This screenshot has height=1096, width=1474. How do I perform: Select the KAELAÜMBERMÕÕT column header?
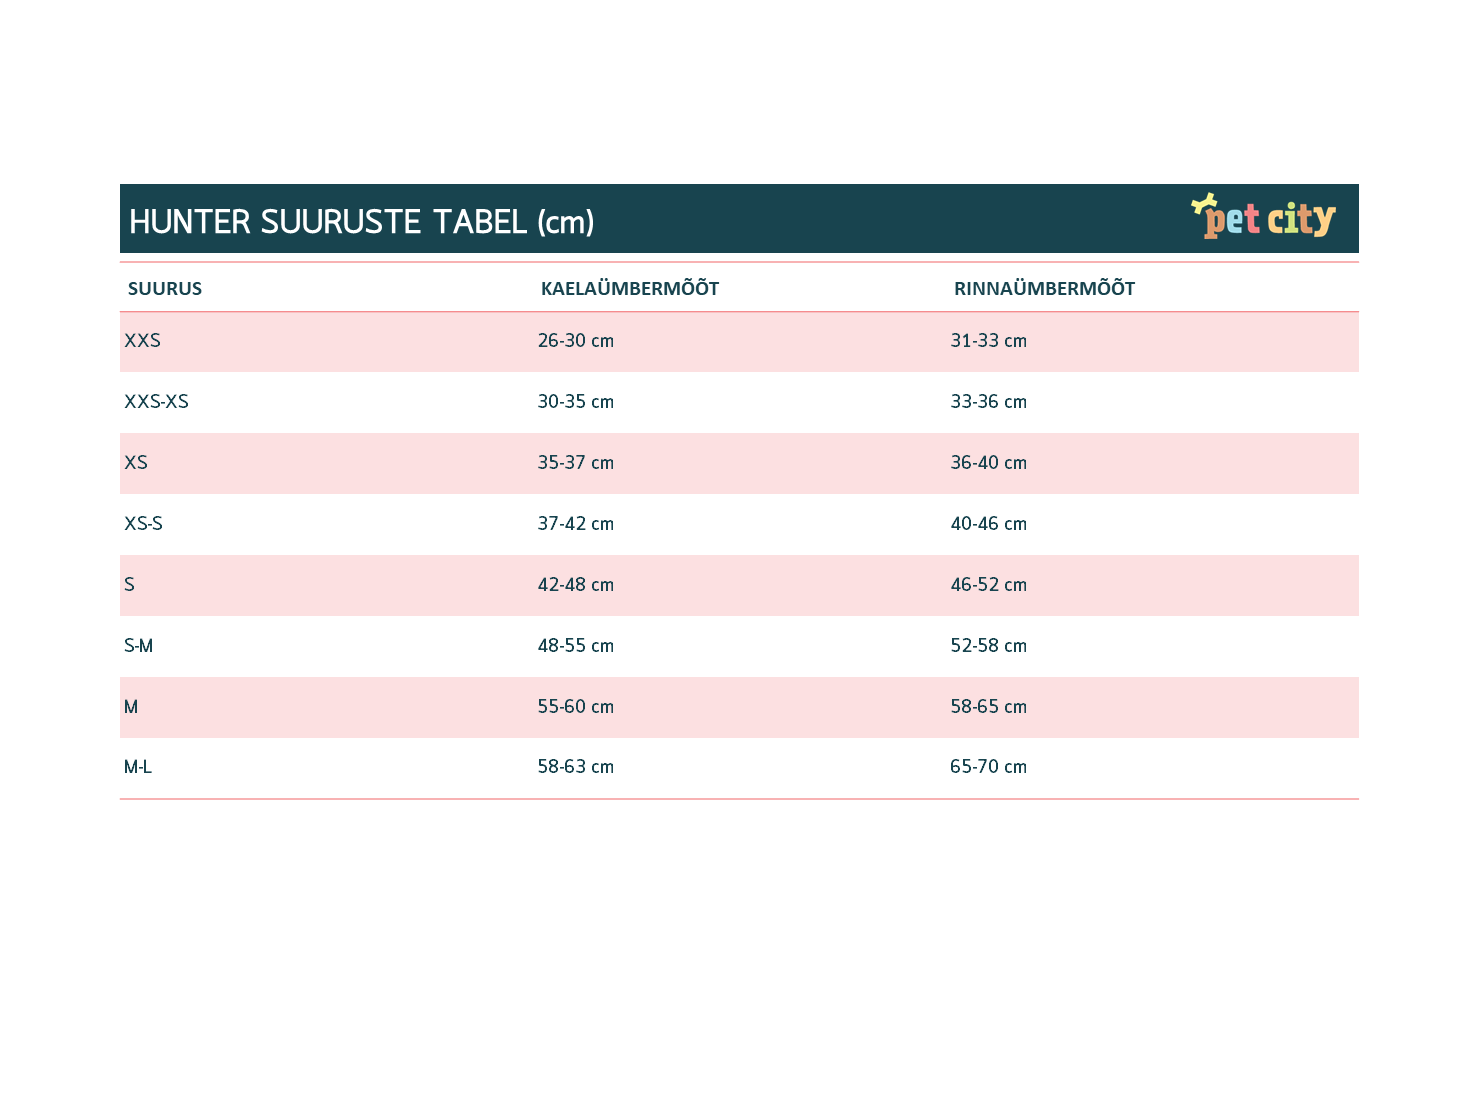click(x=630, y=288)
